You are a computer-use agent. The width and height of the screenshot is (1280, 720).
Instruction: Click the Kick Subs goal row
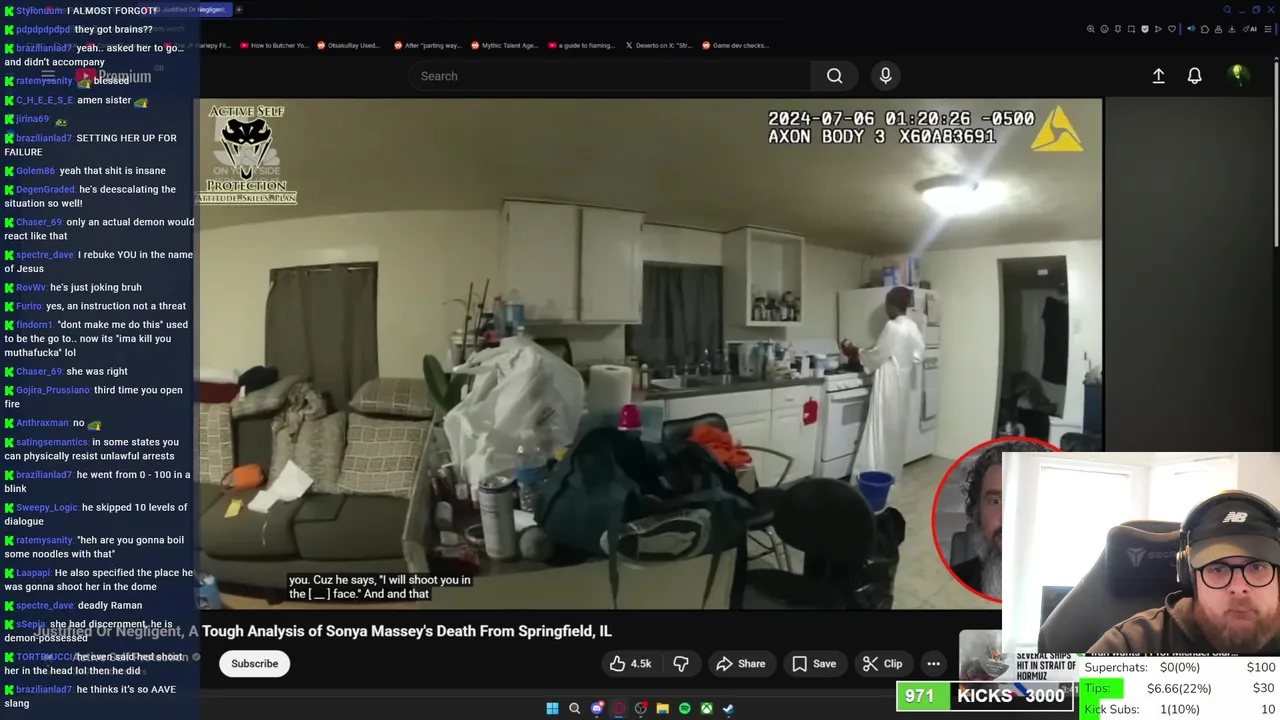1180,709
